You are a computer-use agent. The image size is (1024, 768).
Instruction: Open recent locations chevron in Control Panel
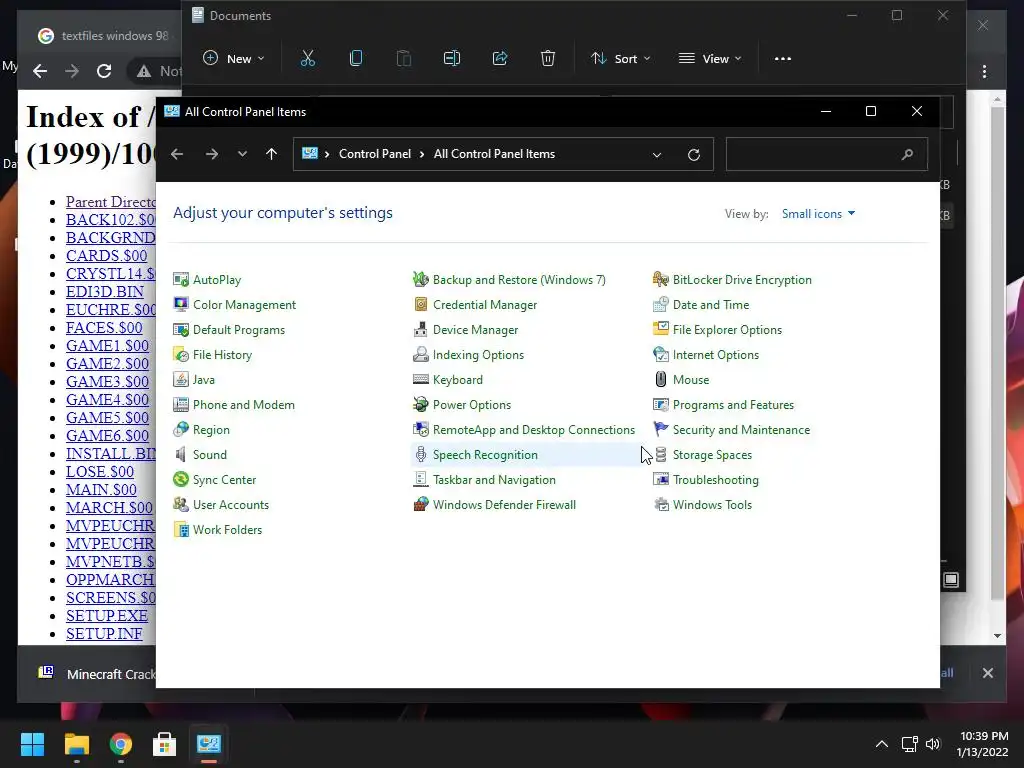(x=242, y=154)
